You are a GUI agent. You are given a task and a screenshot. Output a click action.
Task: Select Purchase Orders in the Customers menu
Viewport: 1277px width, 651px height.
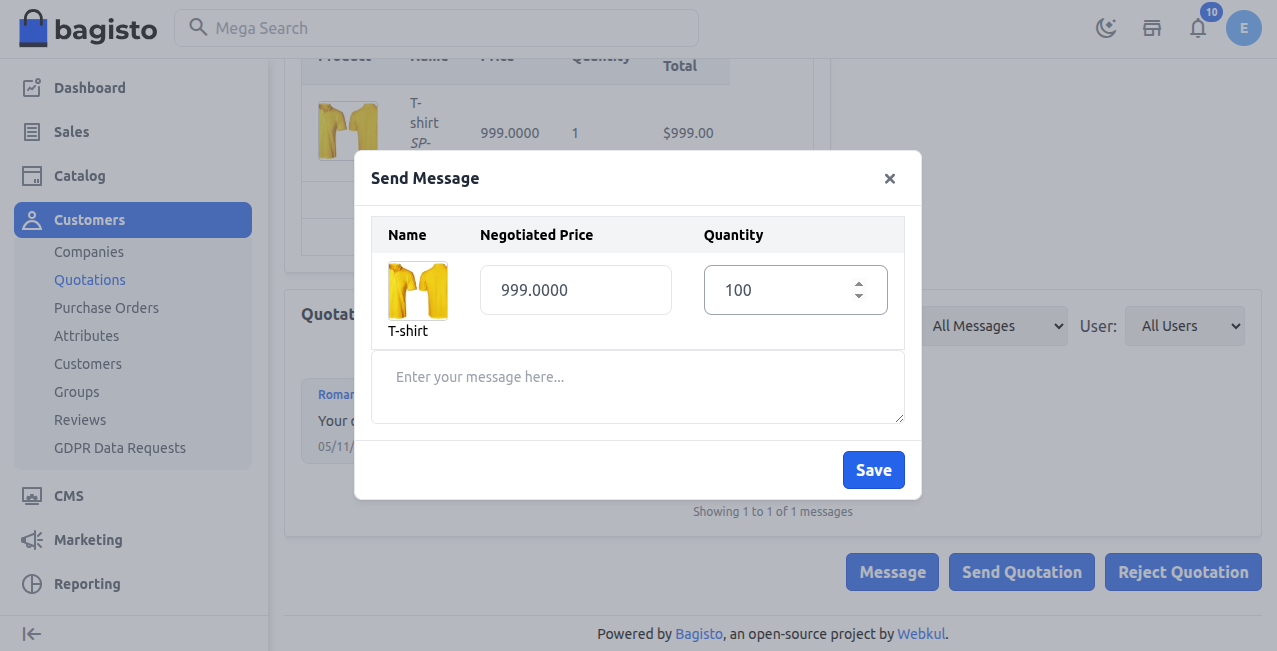(x=106, y=307)
